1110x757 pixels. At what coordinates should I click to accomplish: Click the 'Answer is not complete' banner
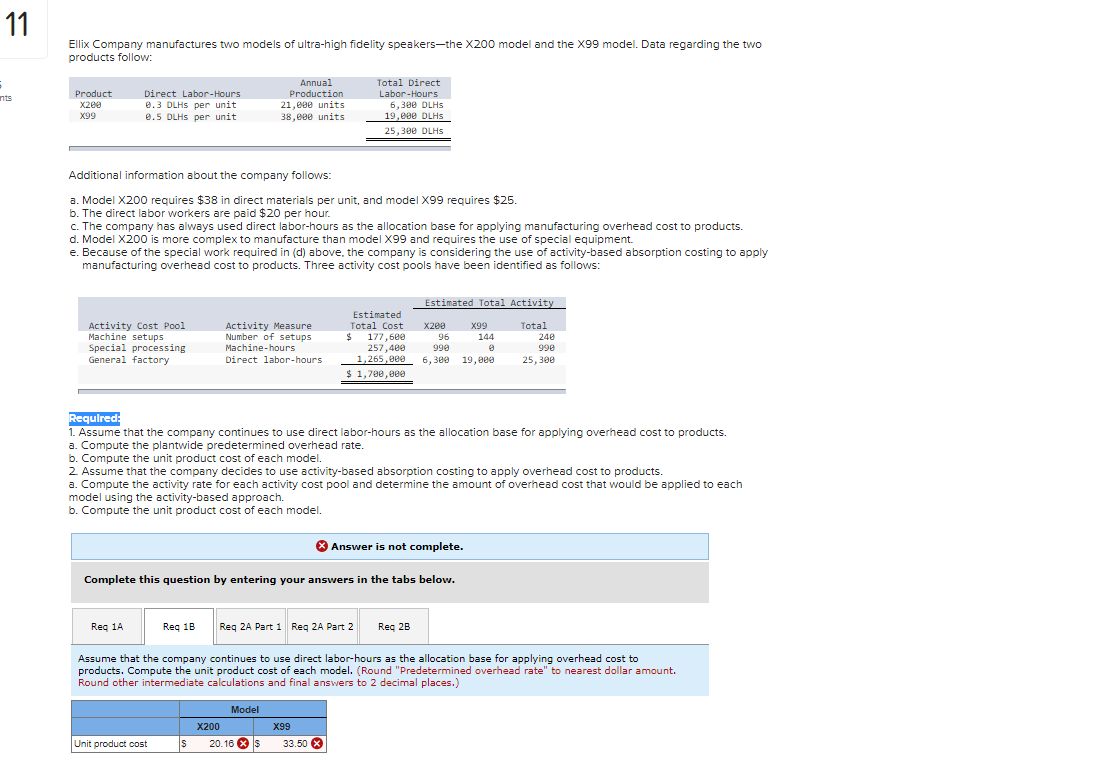[390, 546]
